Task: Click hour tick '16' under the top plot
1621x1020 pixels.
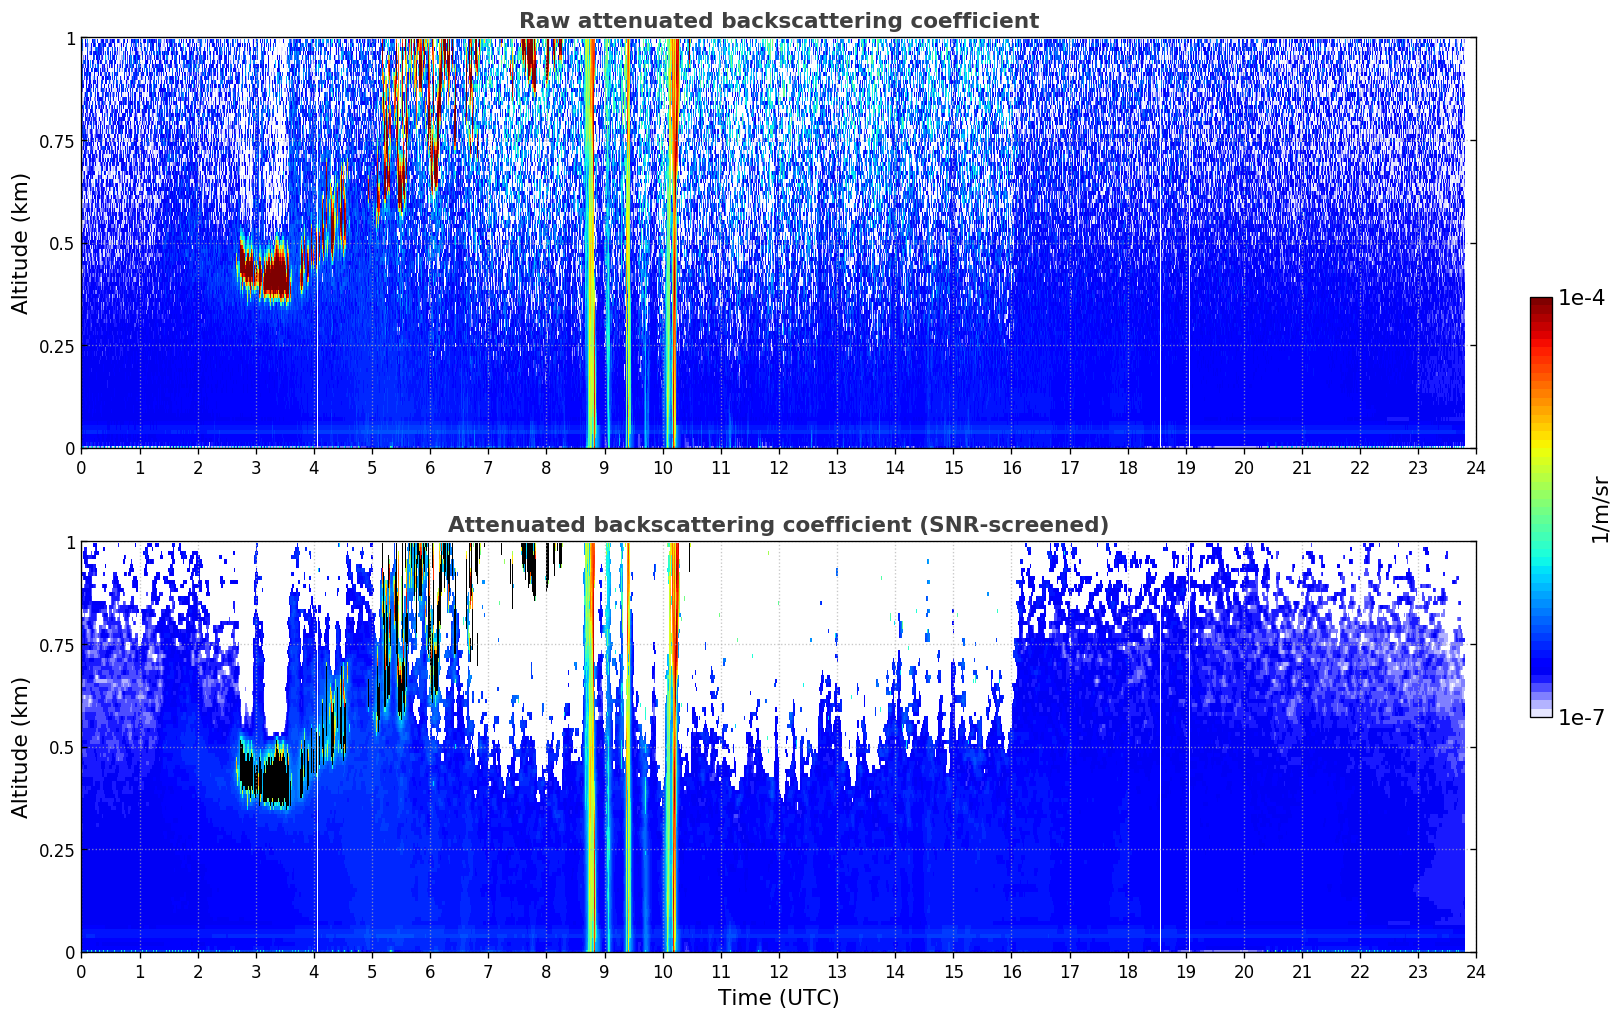Action: point(1011,467)
